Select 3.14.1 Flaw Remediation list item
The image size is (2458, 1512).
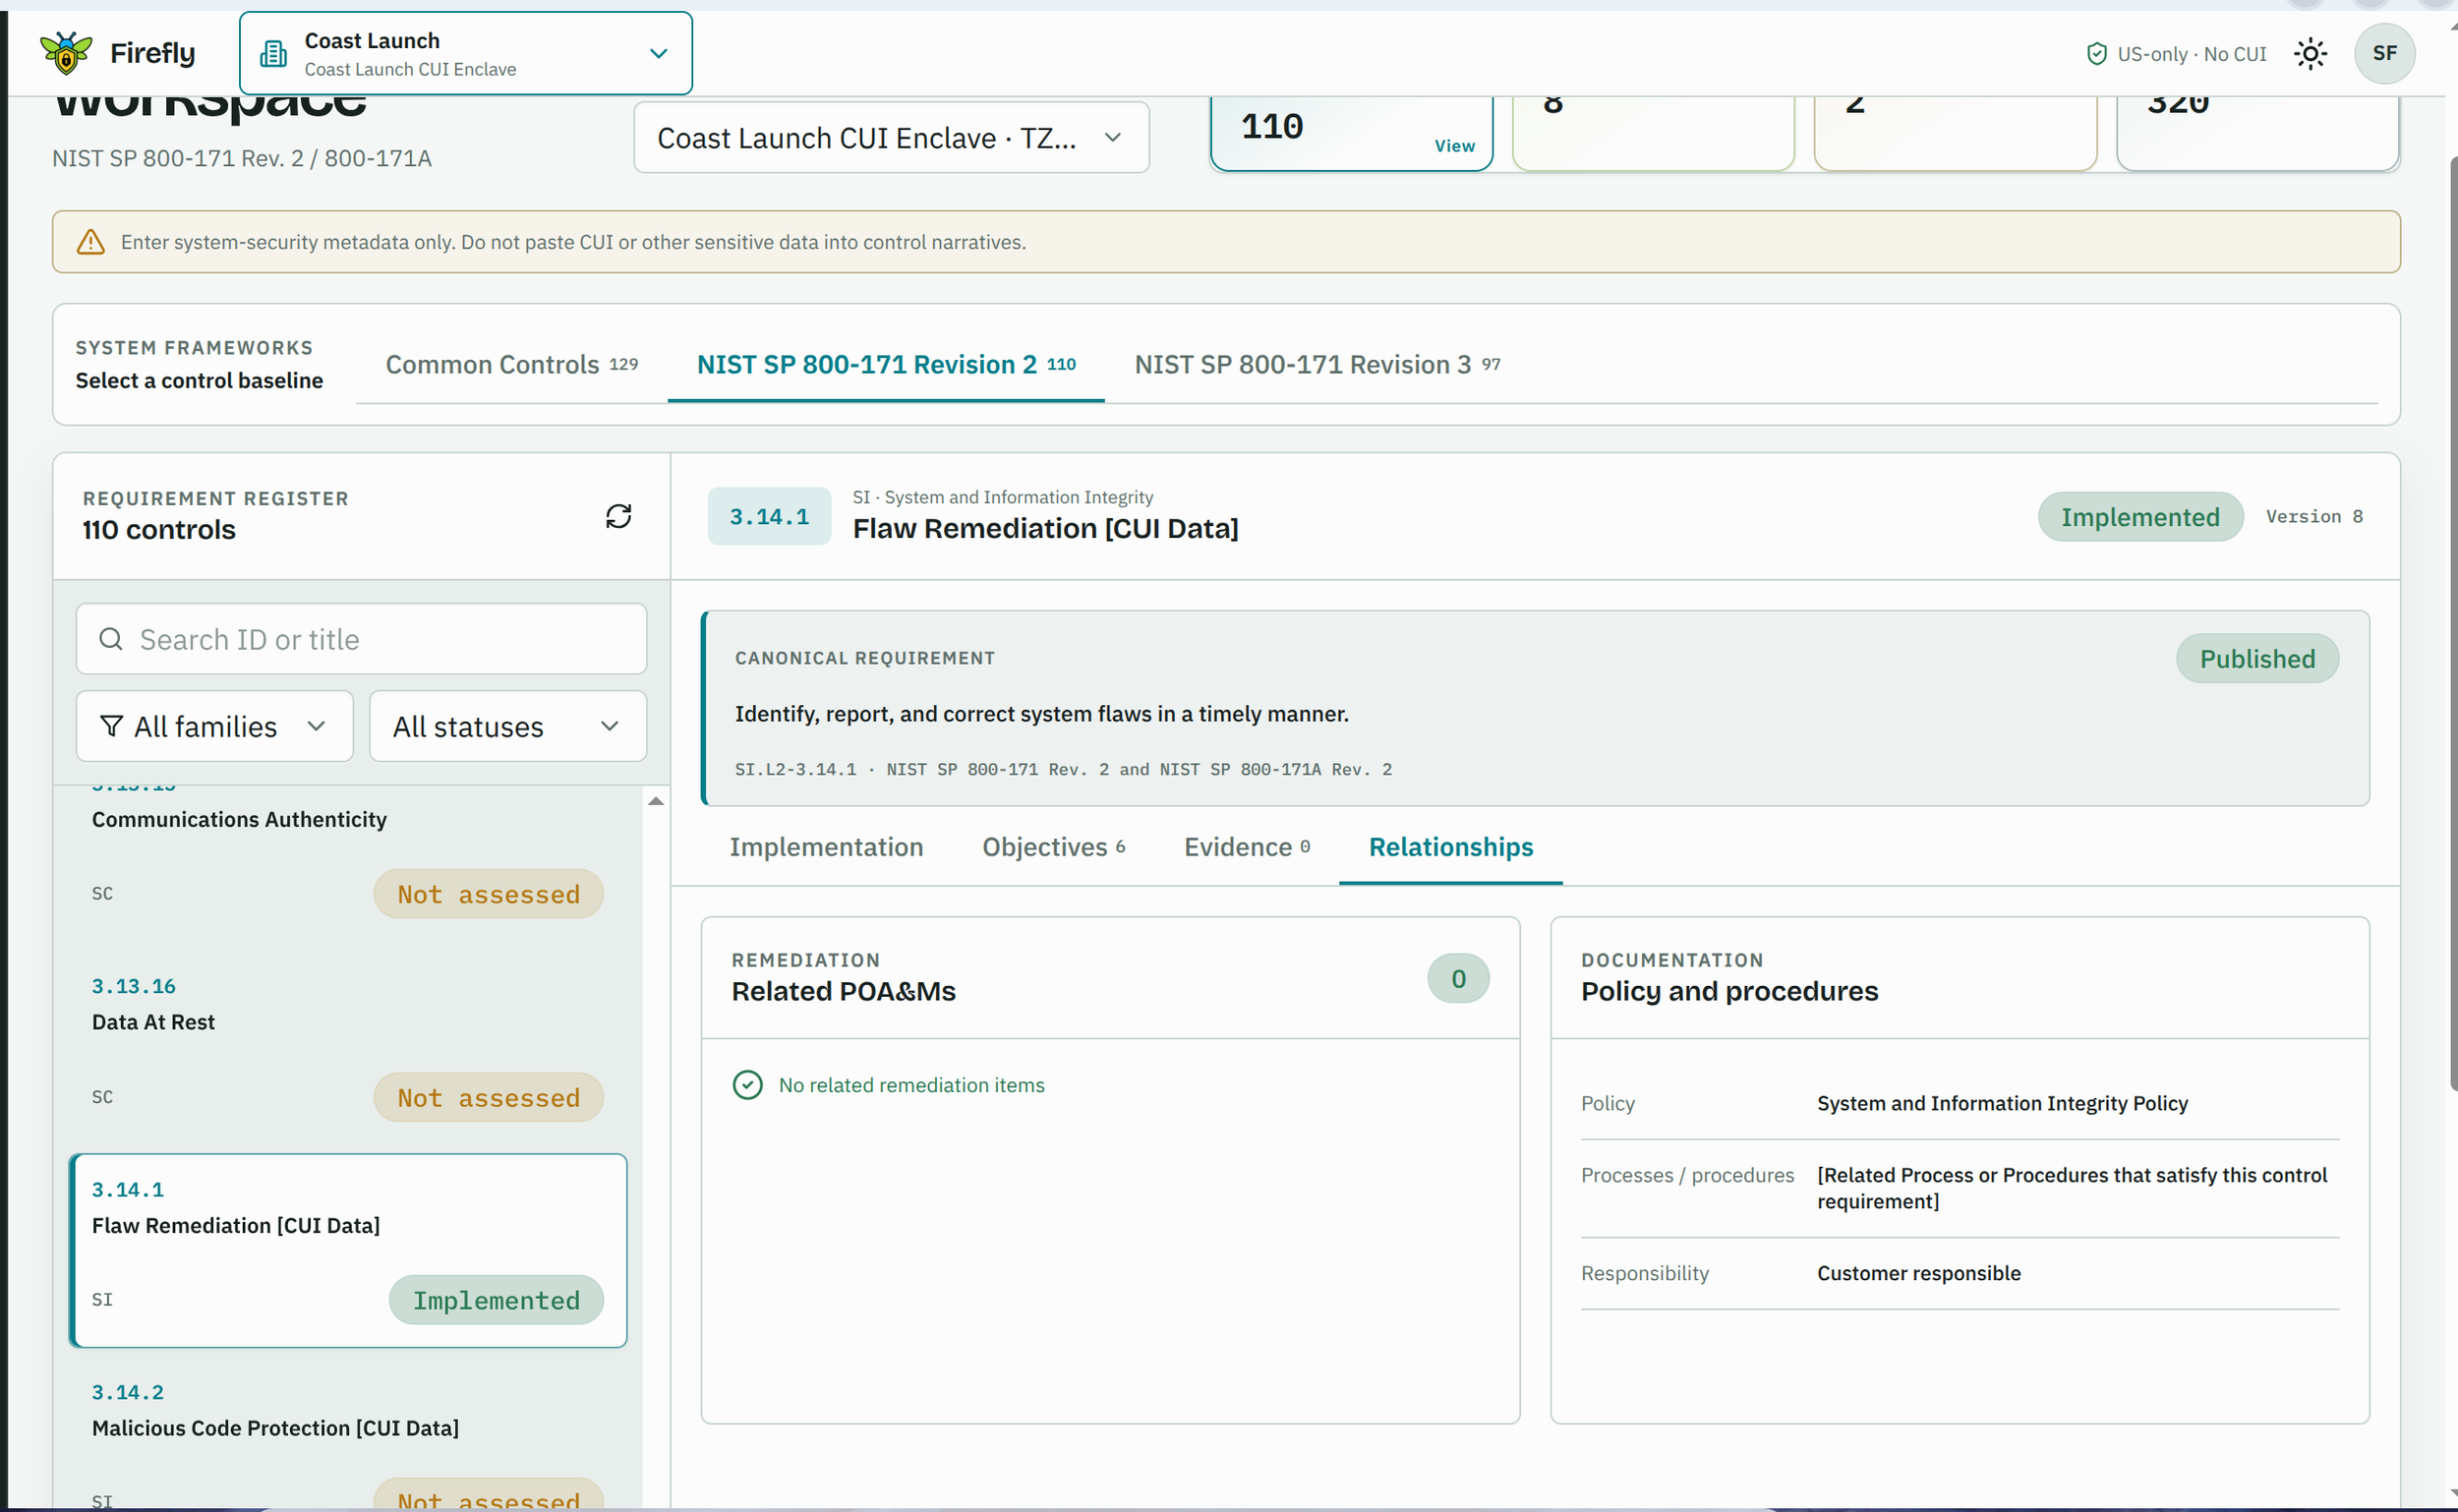[347, 1250]
